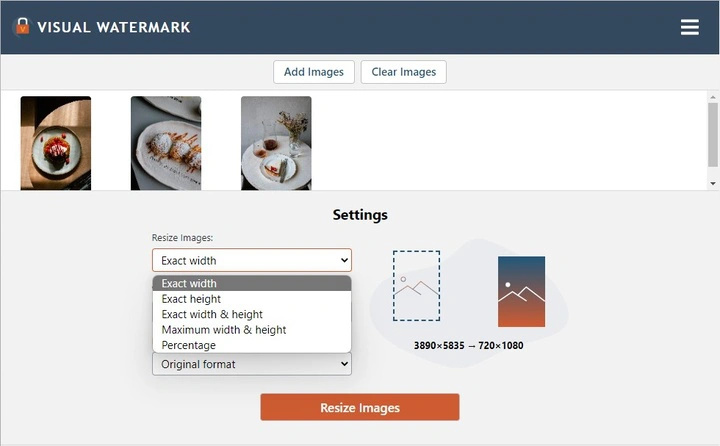Click the Resize Images: label
The image size is (720, 446).
(182, 238)
